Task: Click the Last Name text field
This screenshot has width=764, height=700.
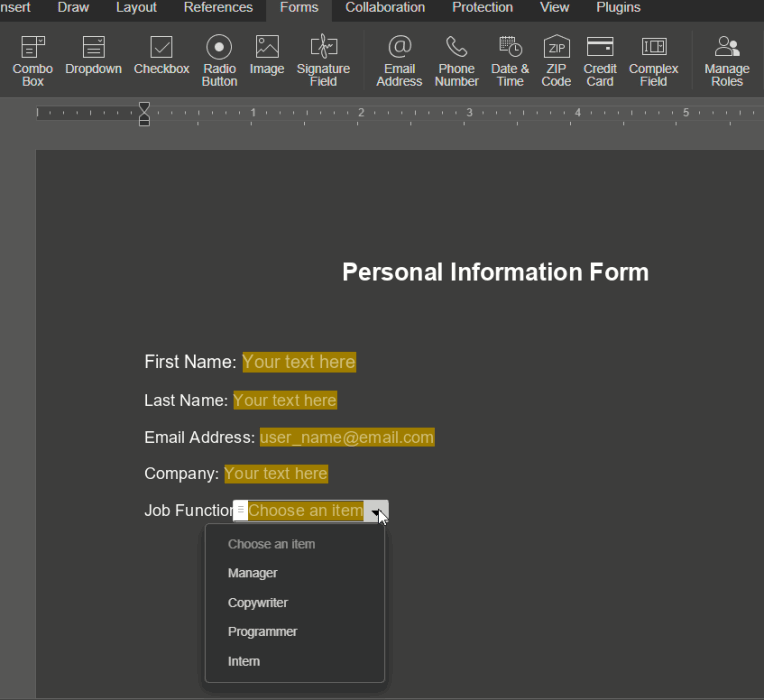Action: [x=285, y=400]
